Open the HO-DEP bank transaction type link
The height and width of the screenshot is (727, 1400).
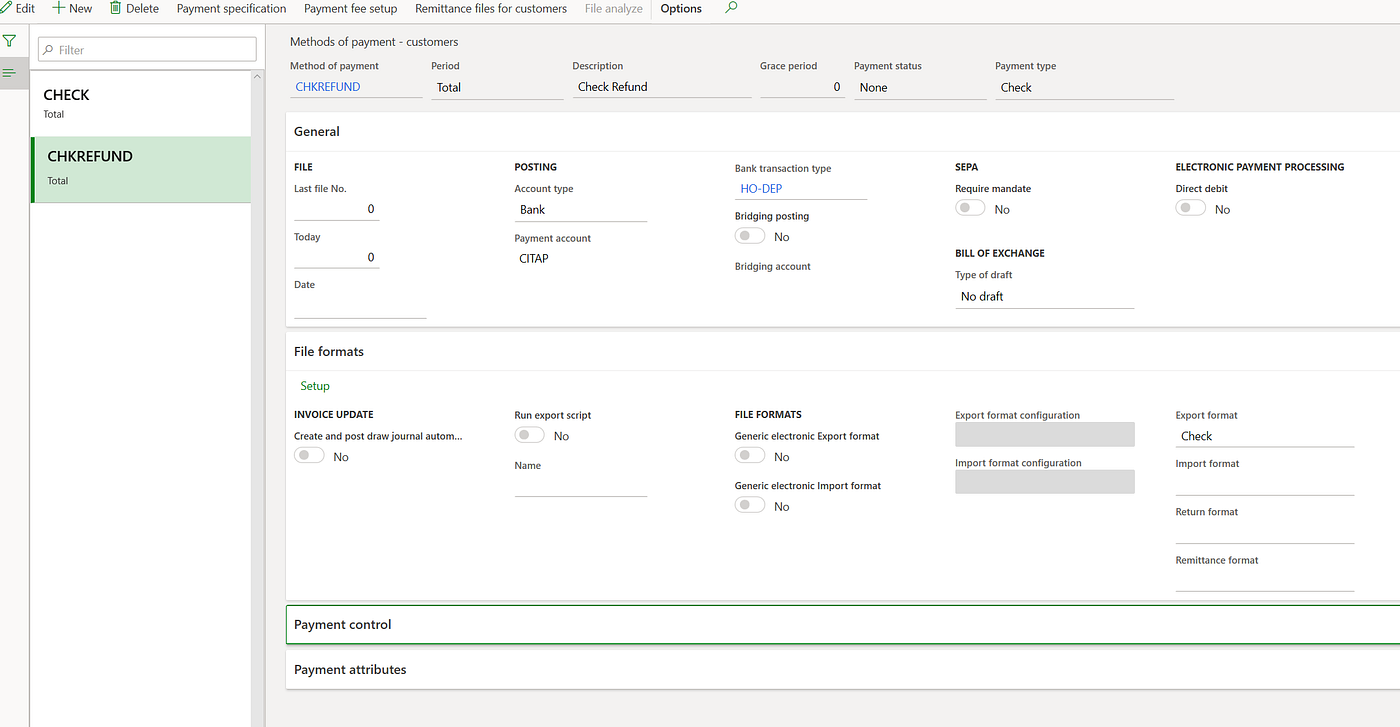click(762, 187)
